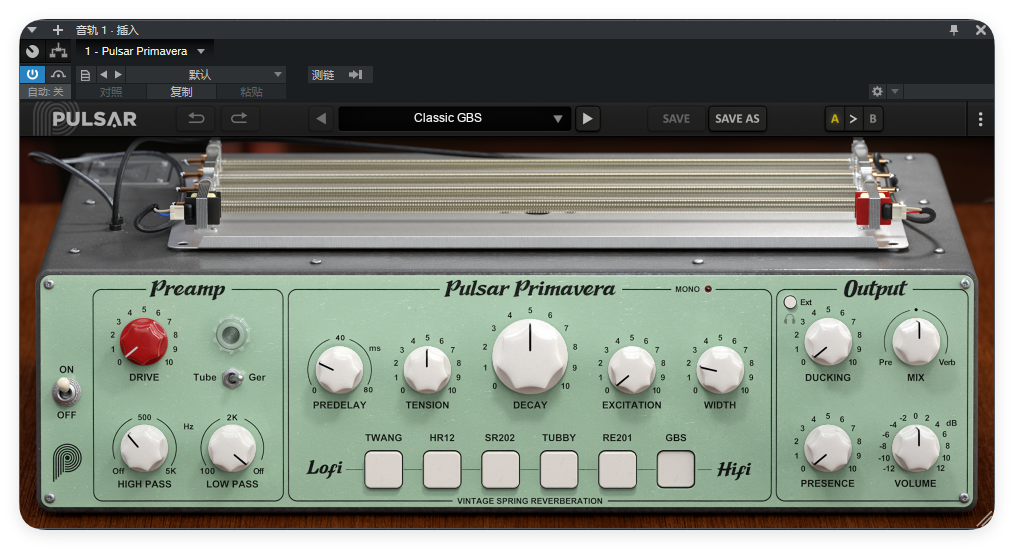Select the RE201 spring type
The image size is (1014, 549).
coord(618,469)
